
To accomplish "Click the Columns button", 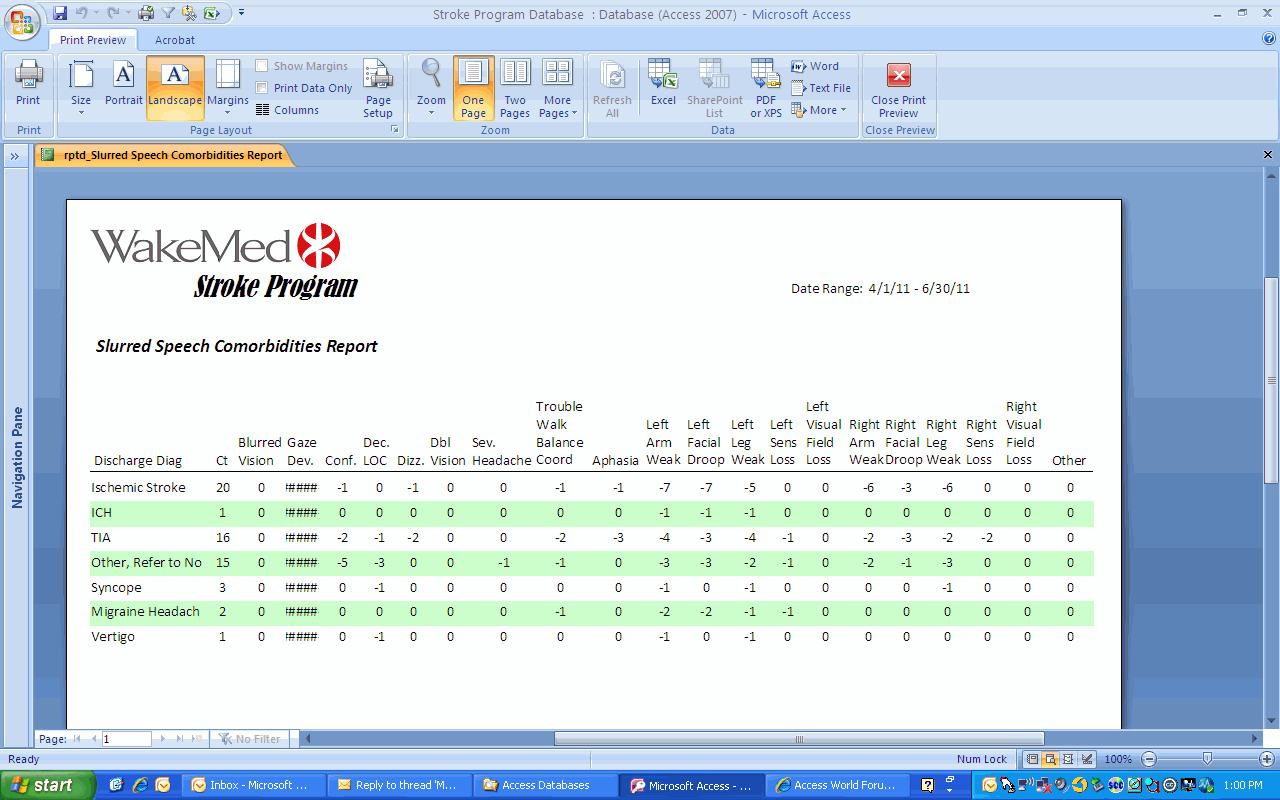I will pos(288,110).
